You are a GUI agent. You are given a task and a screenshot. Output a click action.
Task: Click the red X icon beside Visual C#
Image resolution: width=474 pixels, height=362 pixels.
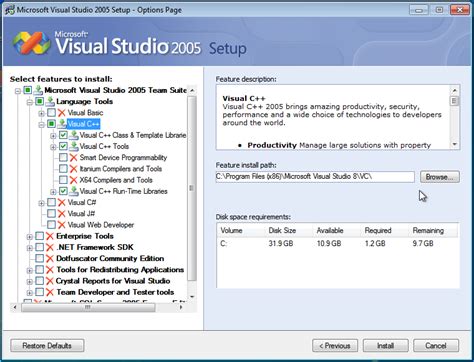(62, 202)
